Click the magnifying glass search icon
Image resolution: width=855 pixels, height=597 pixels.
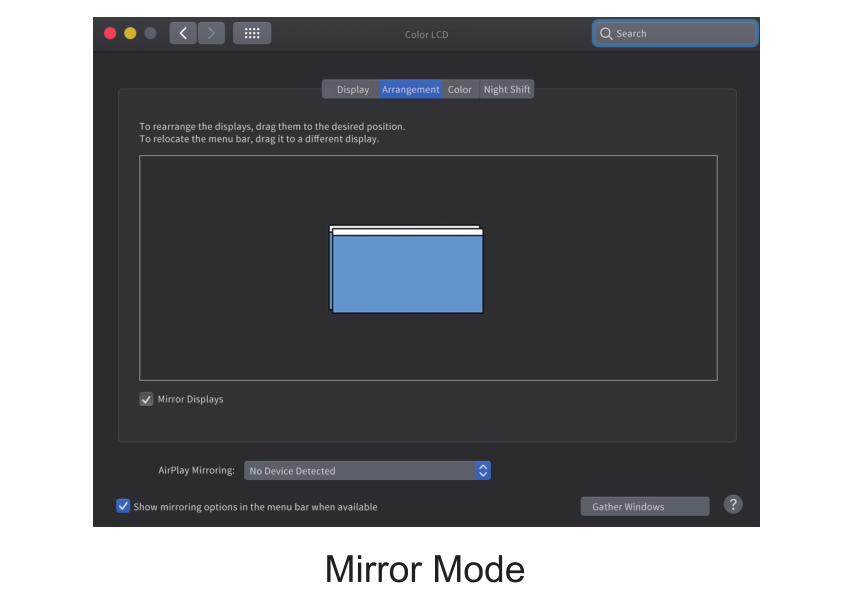tap(606, 34)
